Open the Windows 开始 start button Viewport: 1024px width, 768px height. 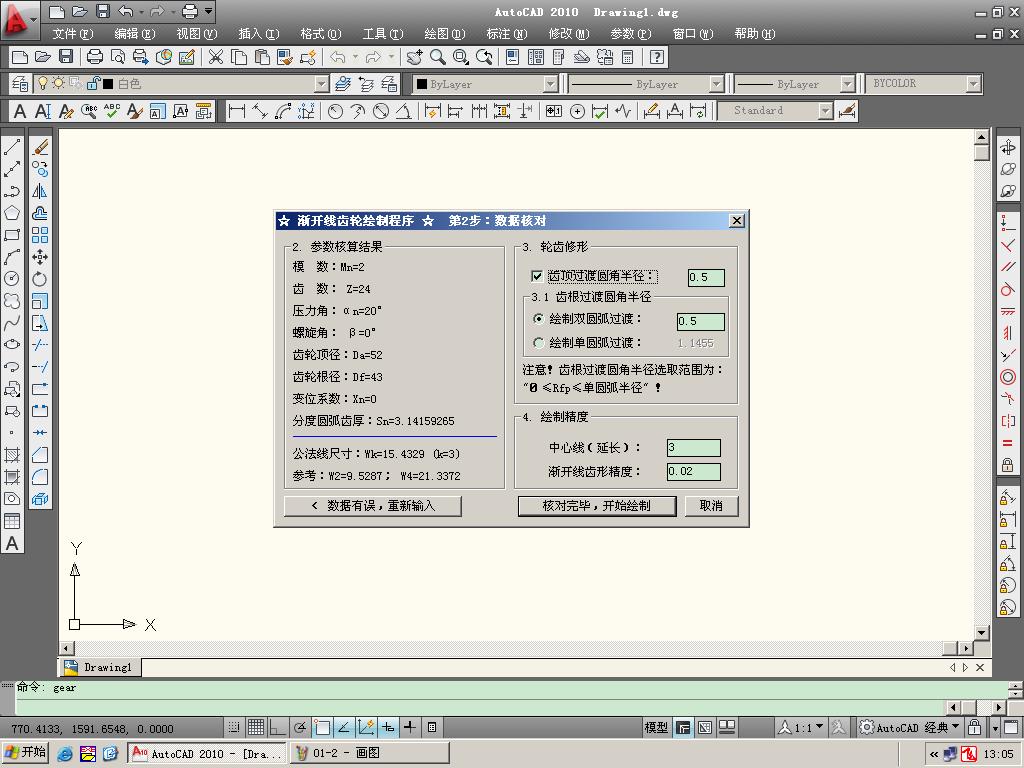click(x=26, y=752)
